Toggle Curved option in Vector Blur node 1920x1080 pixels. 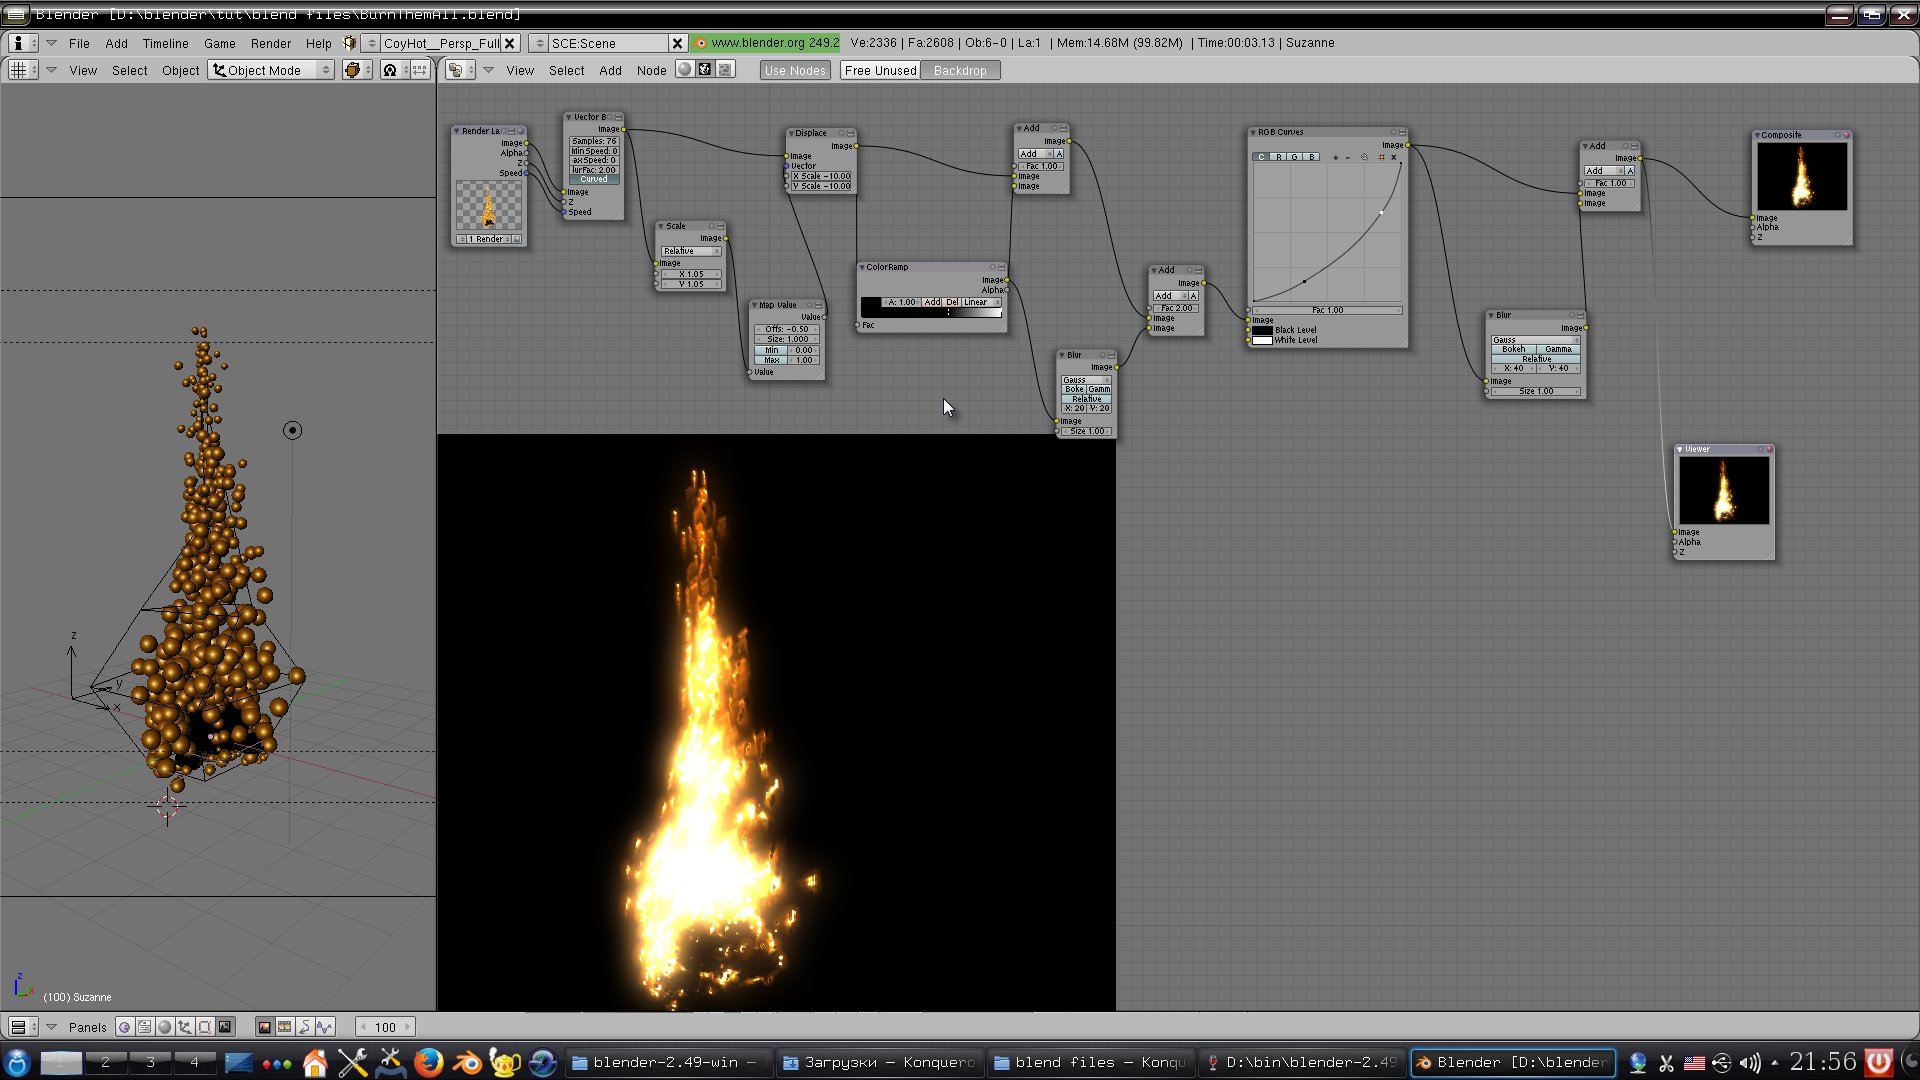click(x=594, y=179)
